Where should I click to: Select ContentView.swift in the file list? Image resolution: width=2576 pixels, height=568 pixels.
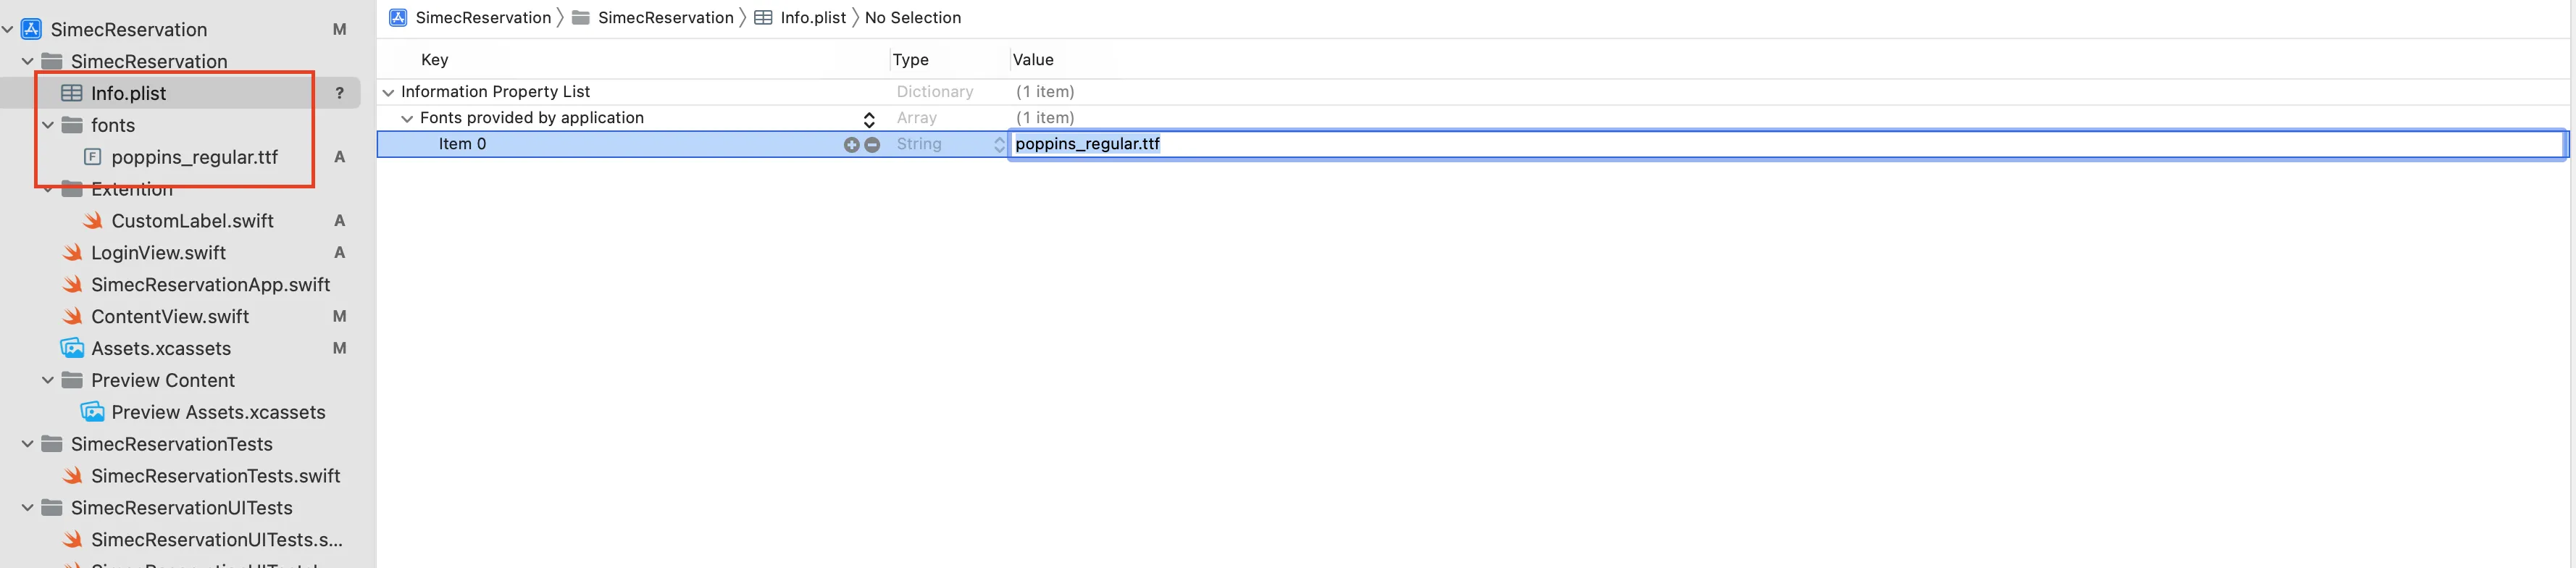[x=170, y=316]
